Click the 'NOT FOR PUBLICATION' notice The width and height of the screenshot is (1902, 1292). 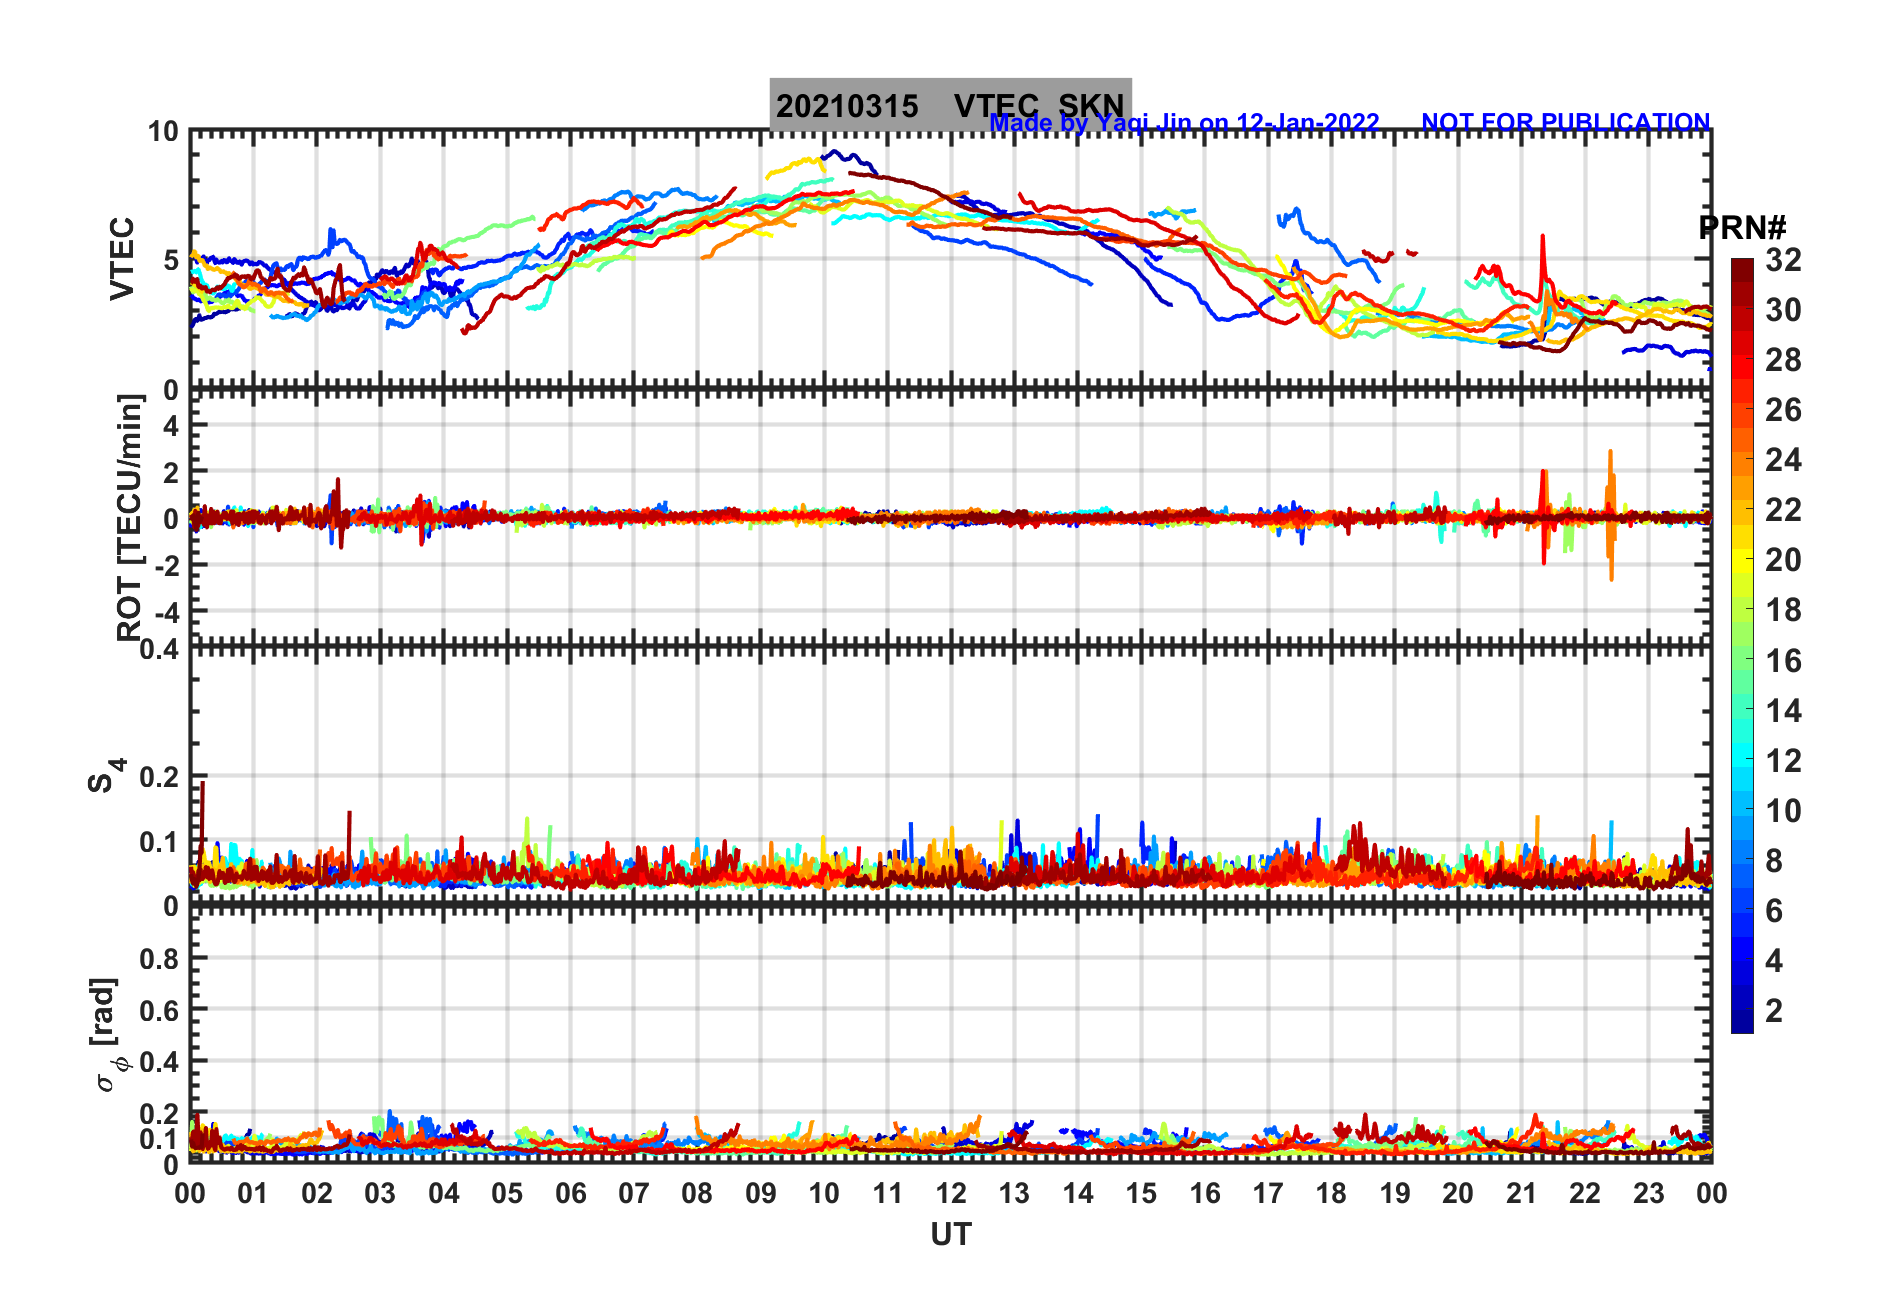pos(1566,122)
